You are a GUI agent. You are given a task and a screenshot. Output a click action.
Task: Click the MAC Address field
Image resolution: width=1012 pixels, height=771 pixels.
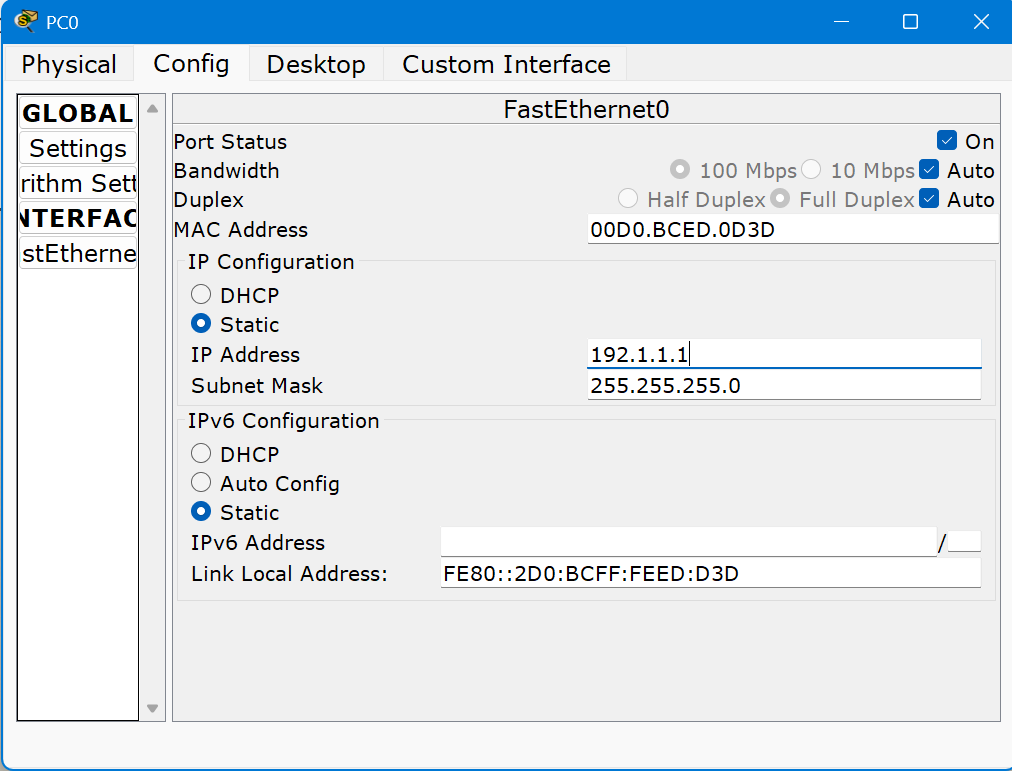pyautogui.click(x=792, y=230)
